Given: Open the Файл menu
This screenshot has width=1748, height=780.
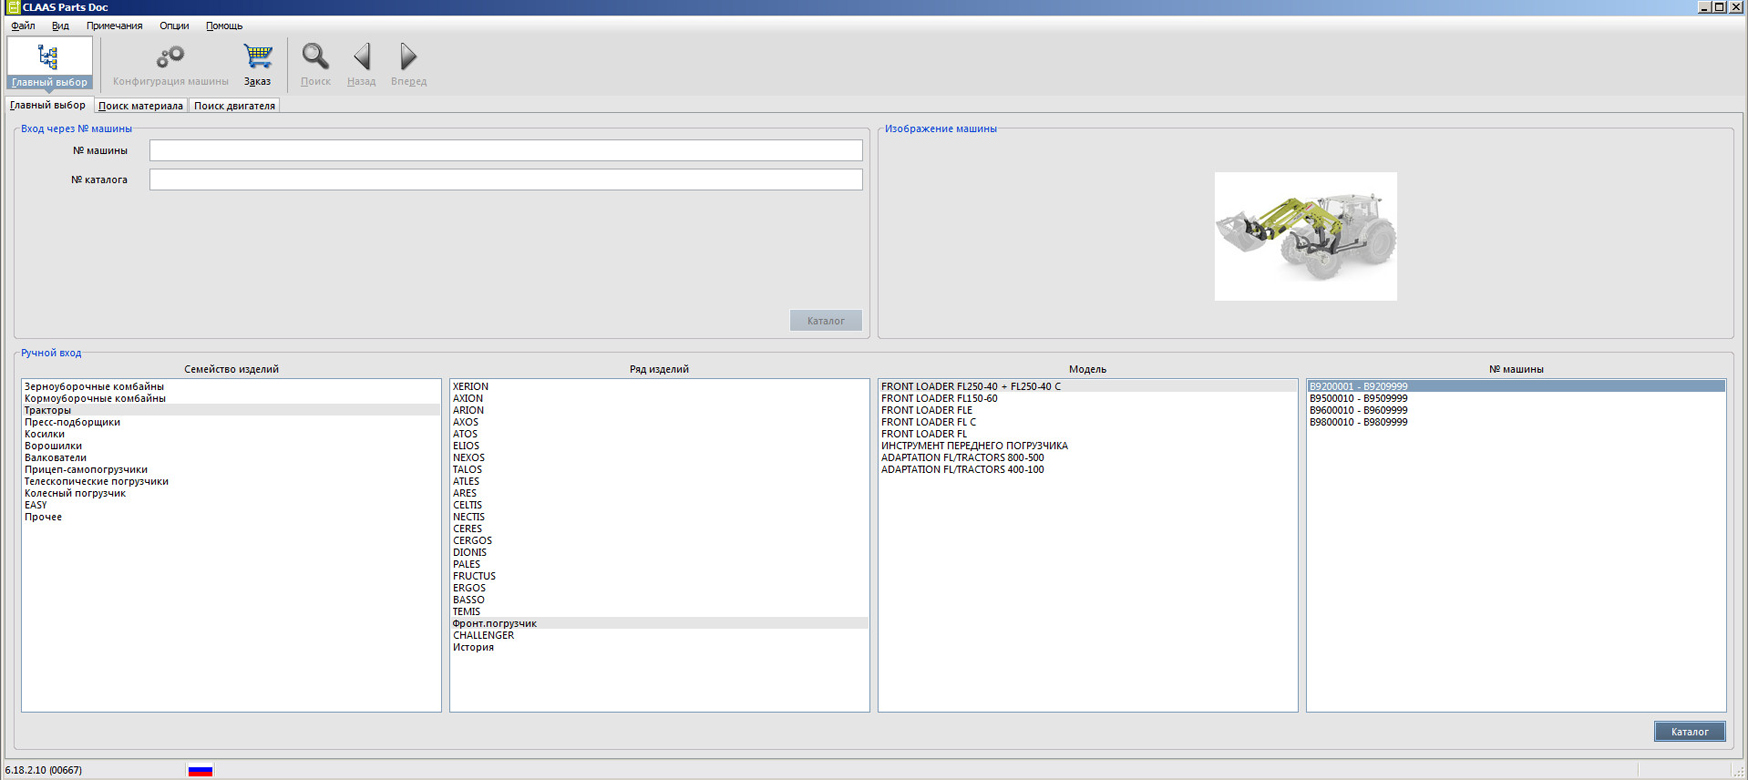Looking at the screenshot, I should pos(23,26).
